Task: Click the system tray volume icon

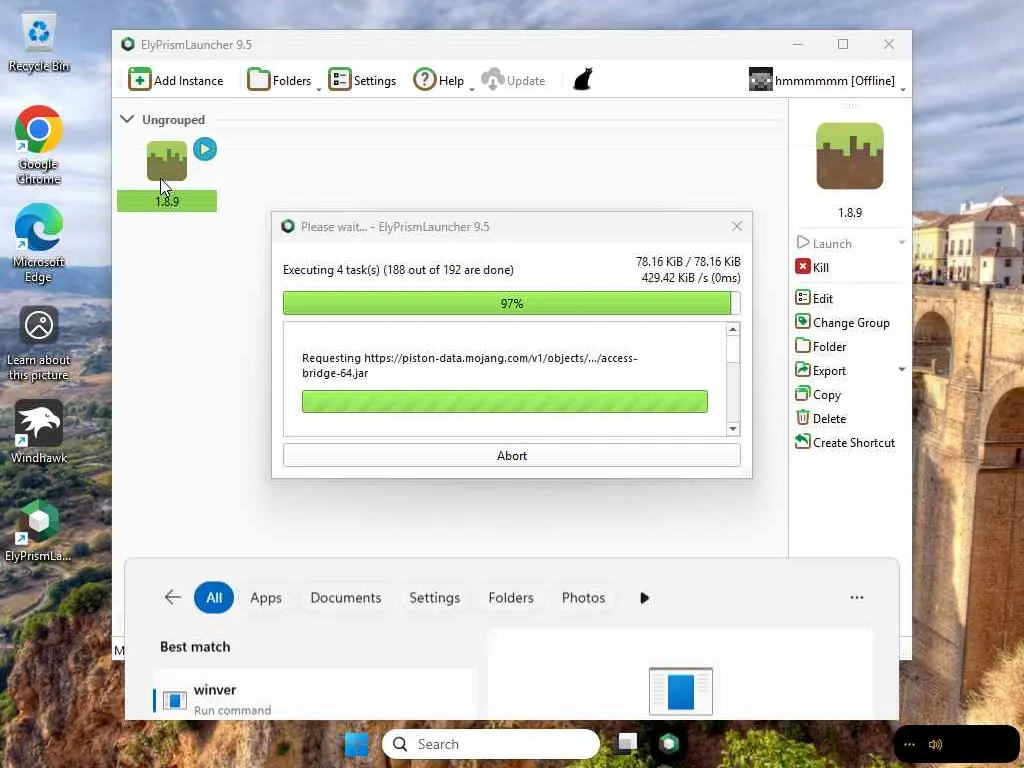Action: [935, 744]
